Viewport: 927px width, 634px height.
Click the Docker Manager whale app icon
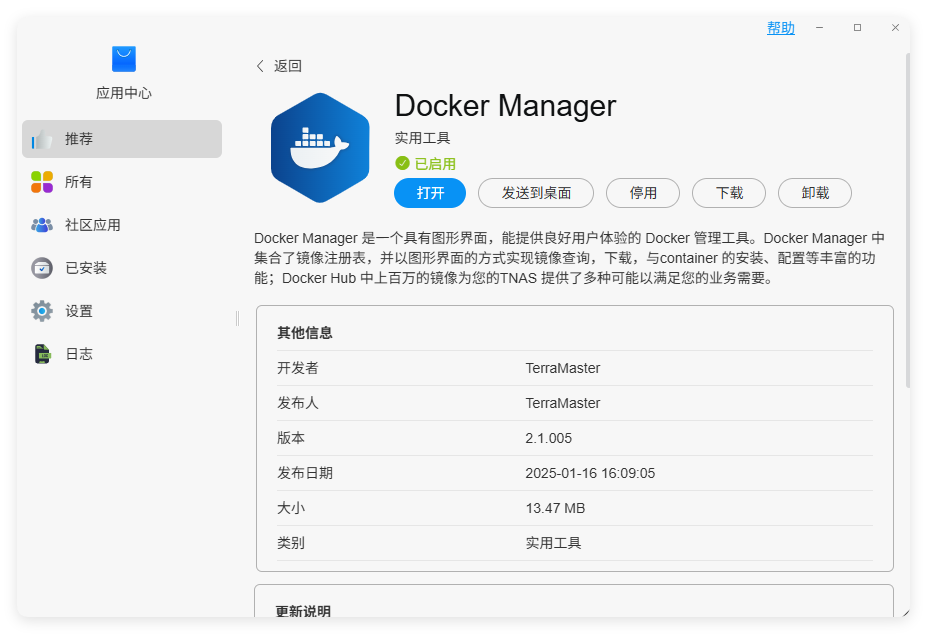[x=319, y=147]
